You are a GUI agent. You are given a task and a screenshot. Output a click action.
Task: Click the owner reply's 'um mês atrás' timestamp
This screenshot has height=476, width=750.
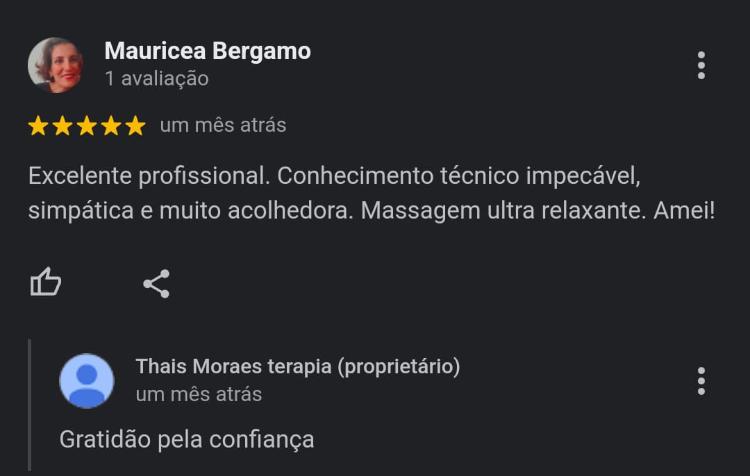point(199,395)
